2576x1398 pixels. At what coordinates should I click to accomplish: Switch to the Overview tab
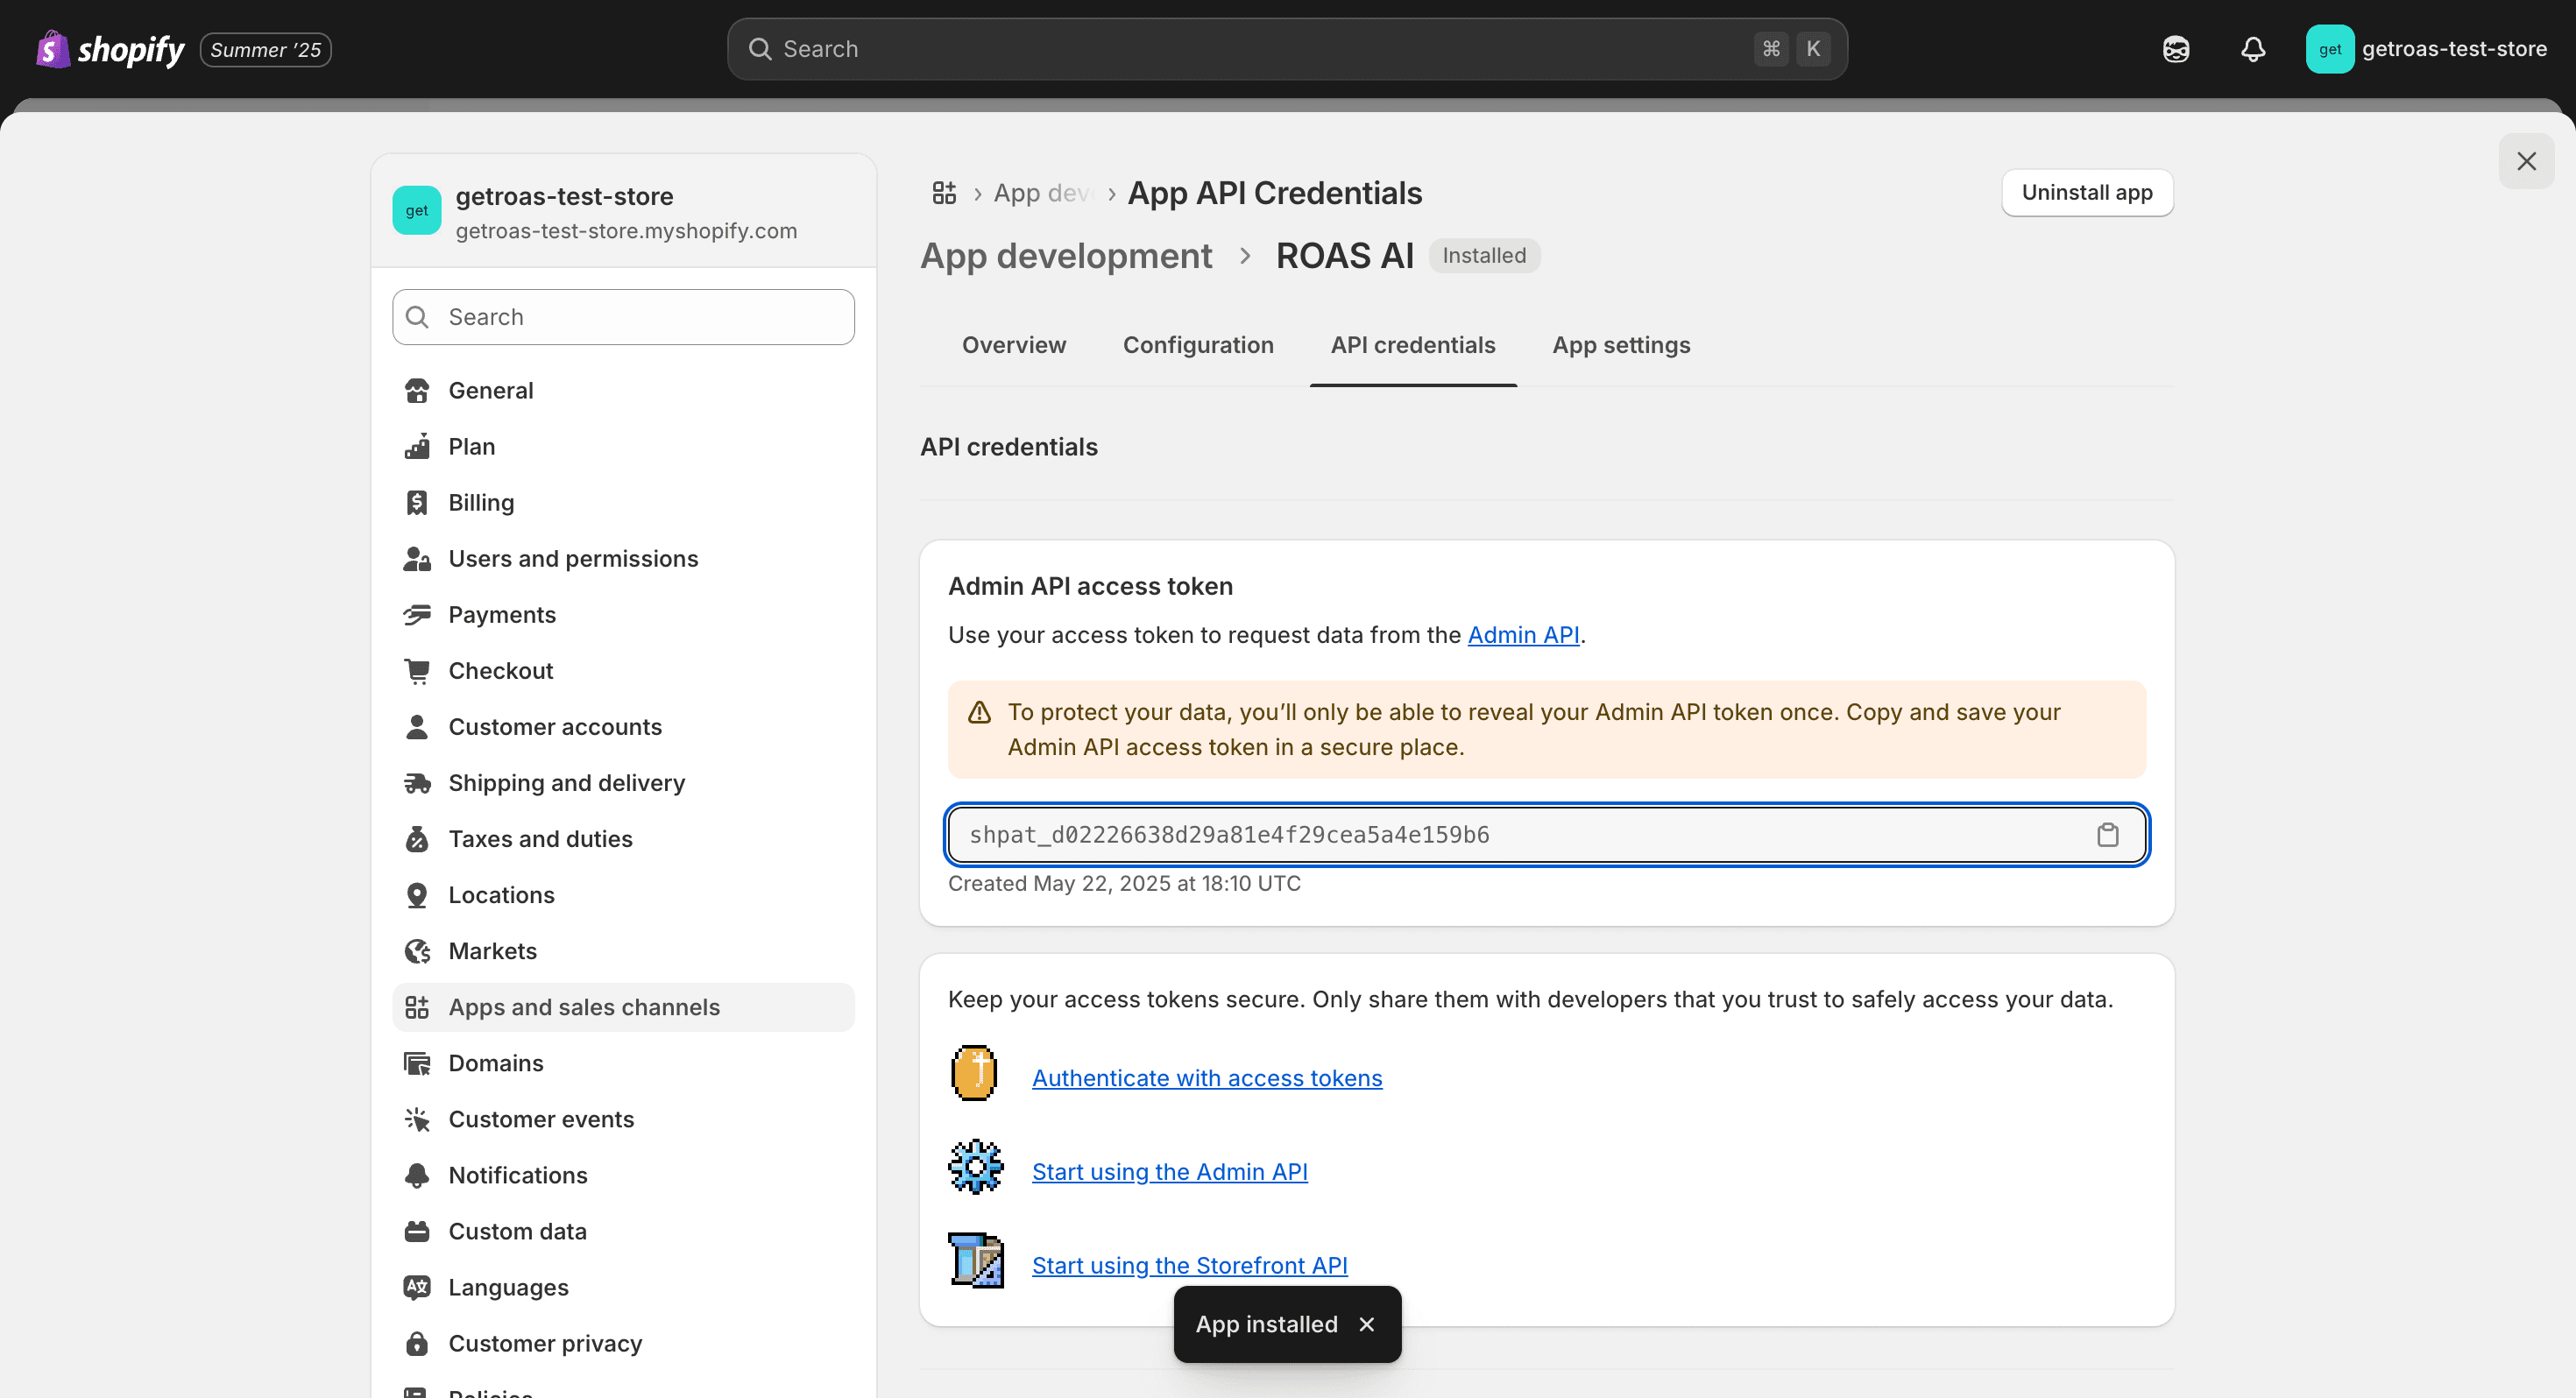[x=1013, y=345]
